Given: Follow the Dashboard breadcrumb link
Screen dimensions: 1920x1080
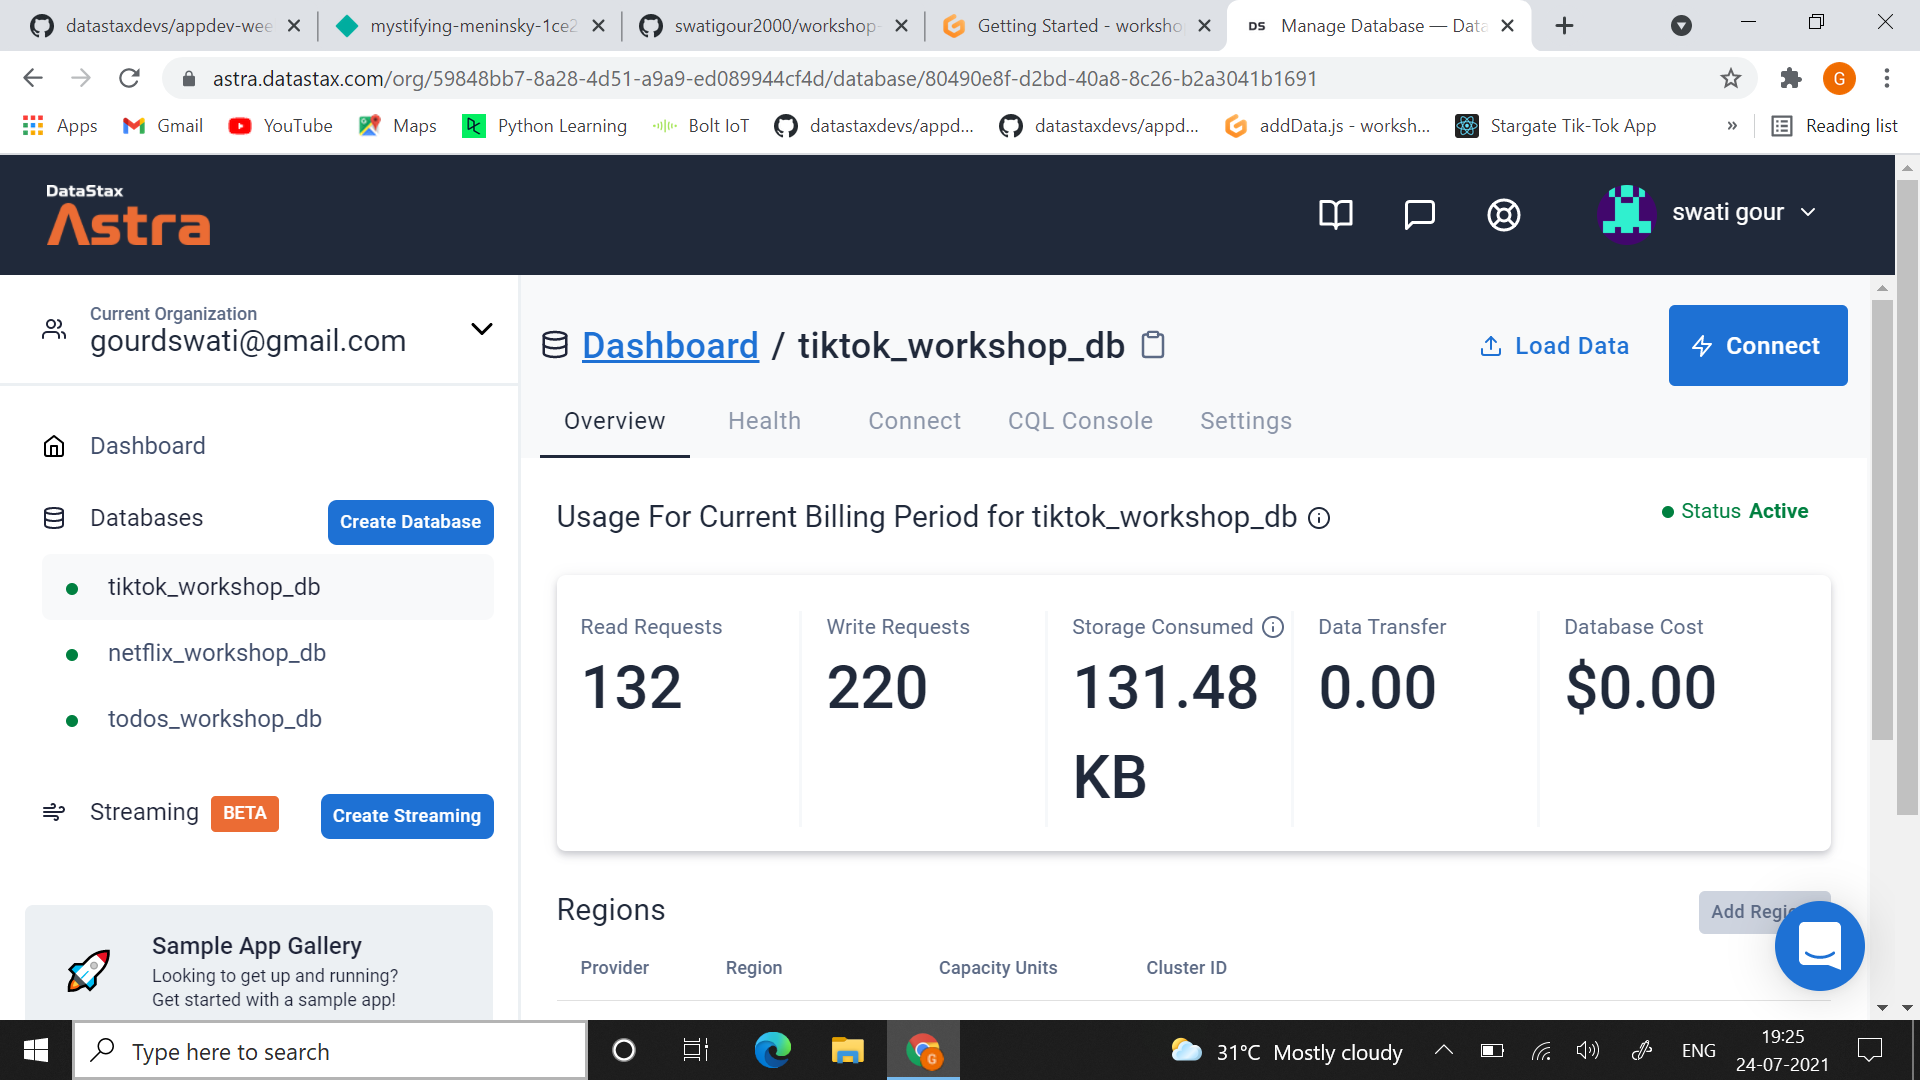Looking at the screenshot, I should click(x=670, y=345).
